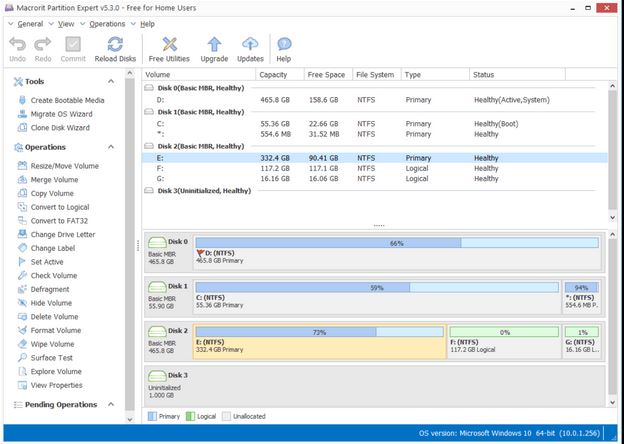Click the Undo toolbar icon
Viewport: 624px width, 444px height.
(18, 44)
